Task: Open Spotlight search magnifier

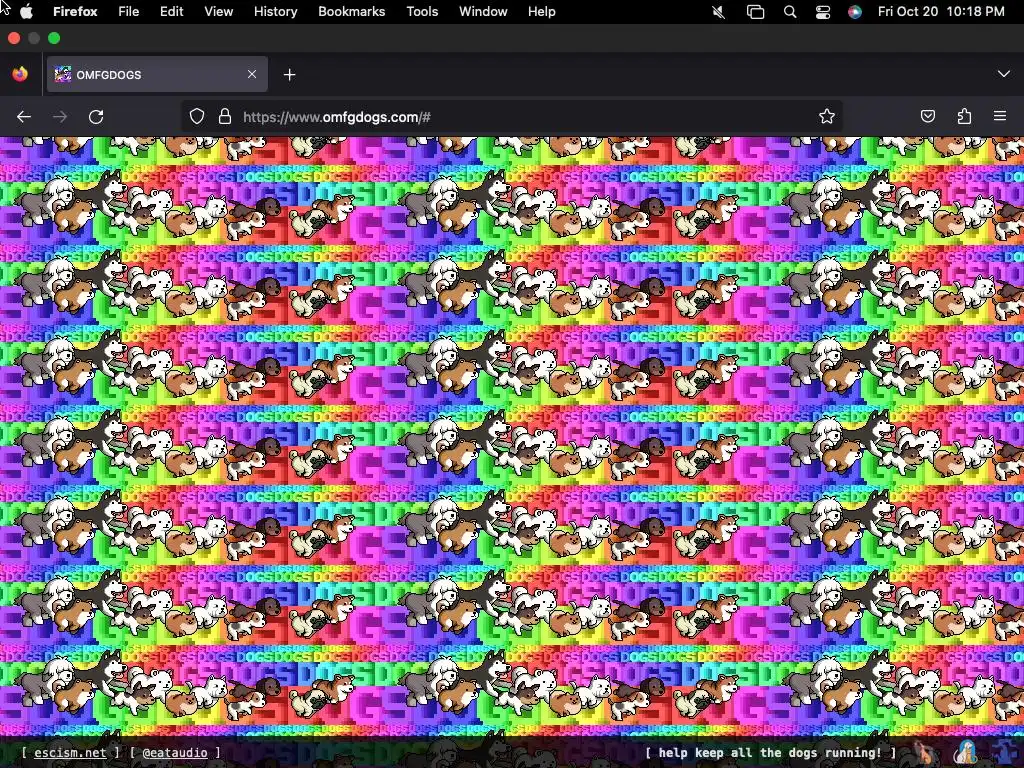Action: [x=790, y=12]
